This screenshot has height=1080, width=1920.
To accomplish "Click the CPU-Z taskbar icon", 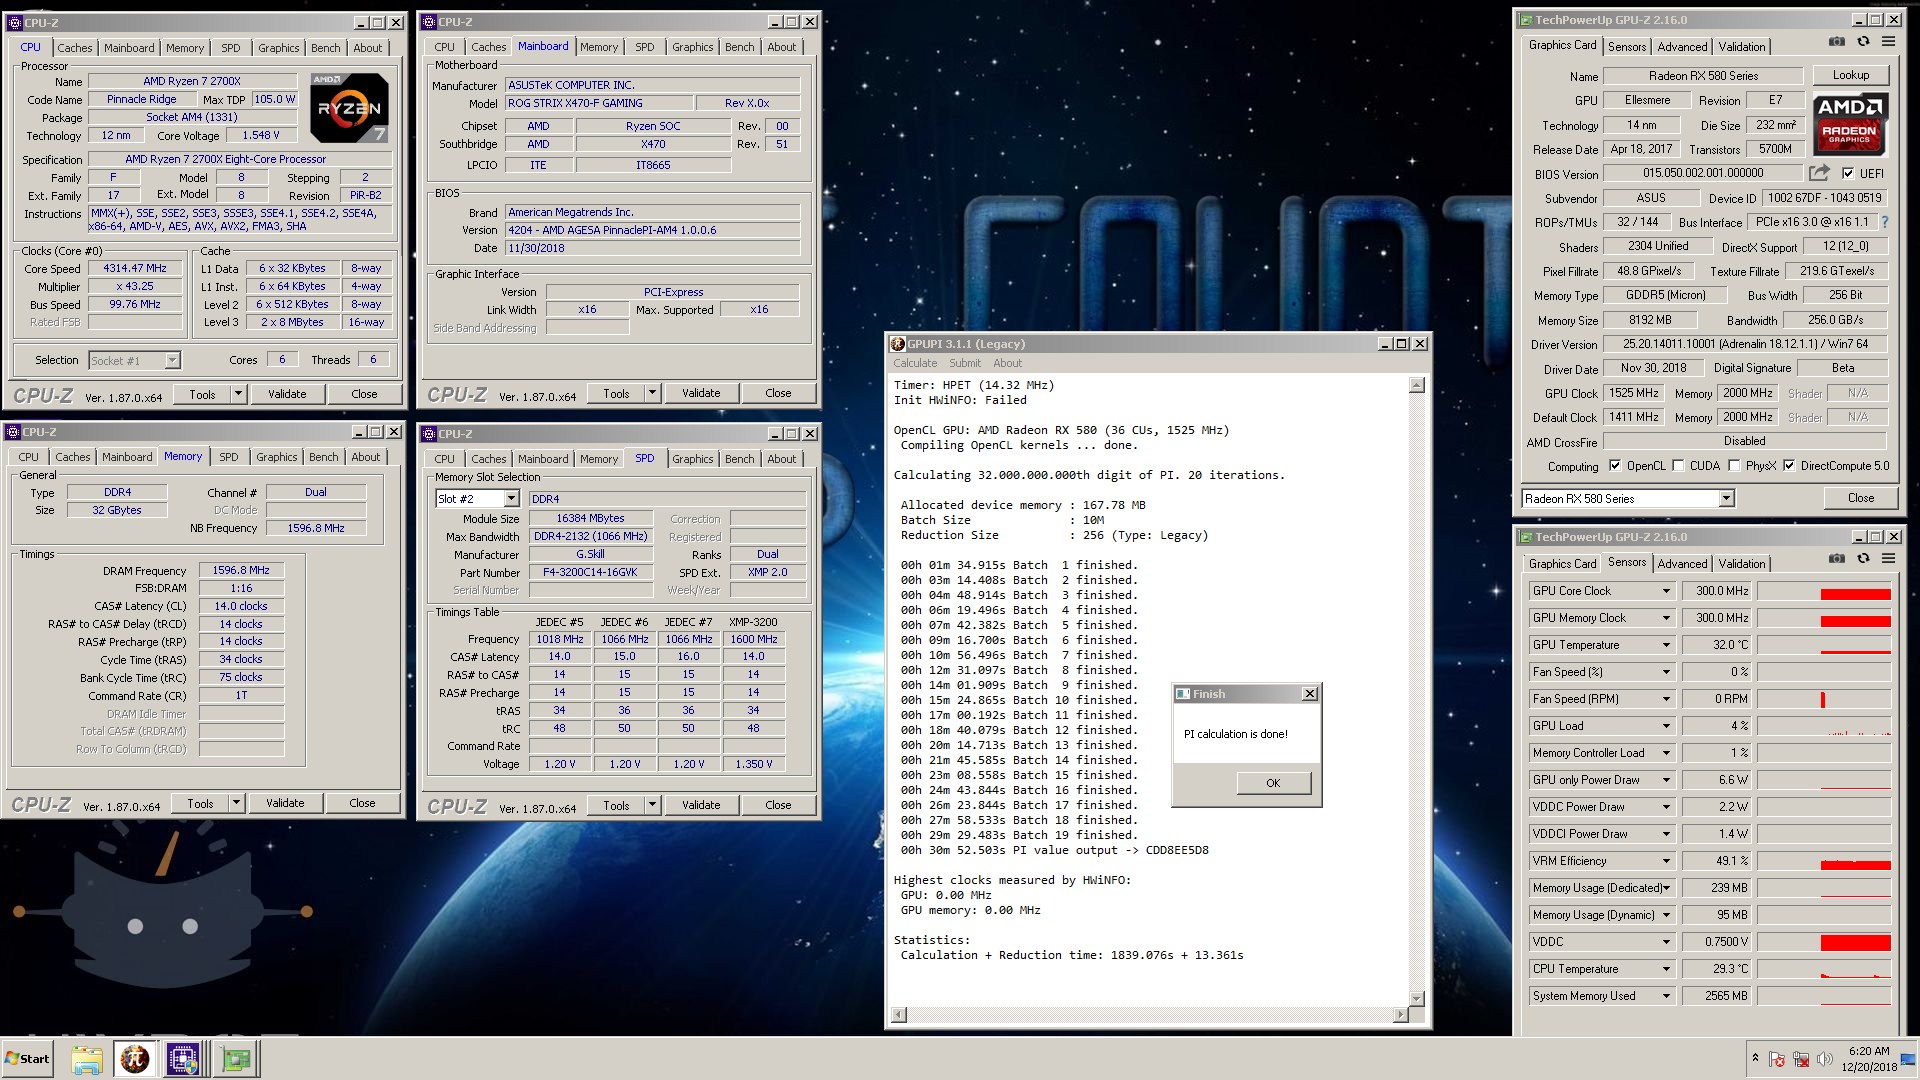I will [x=183, y=1059].
